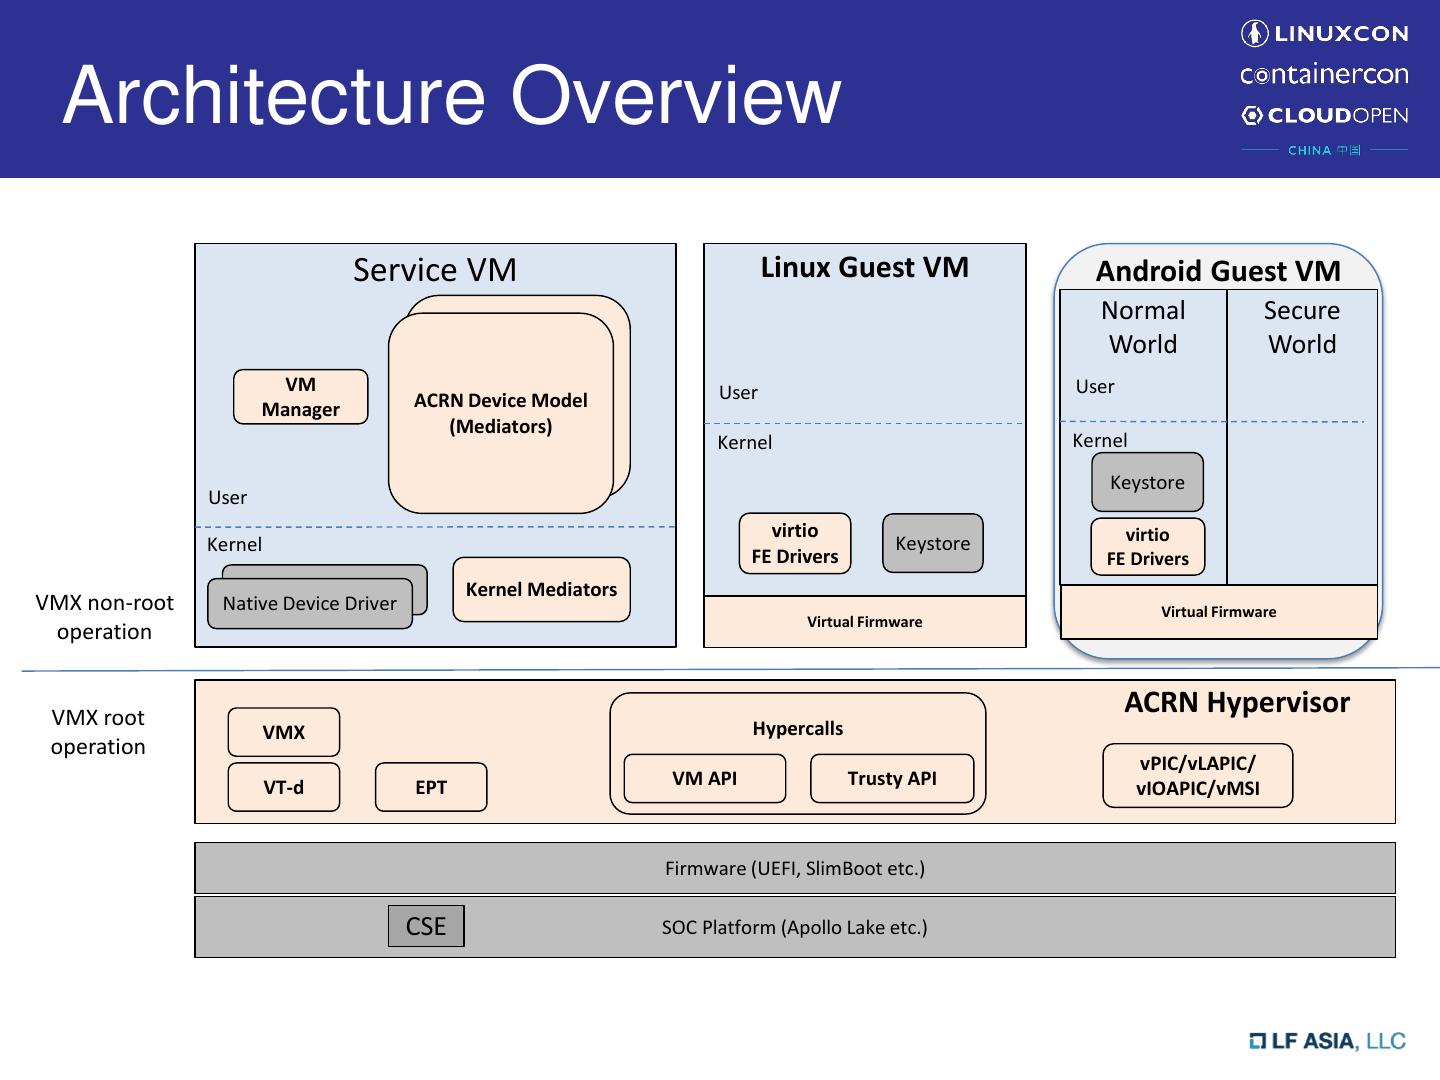
Task: Click the Kernel Mediators block
Action: tap(540, 590)
